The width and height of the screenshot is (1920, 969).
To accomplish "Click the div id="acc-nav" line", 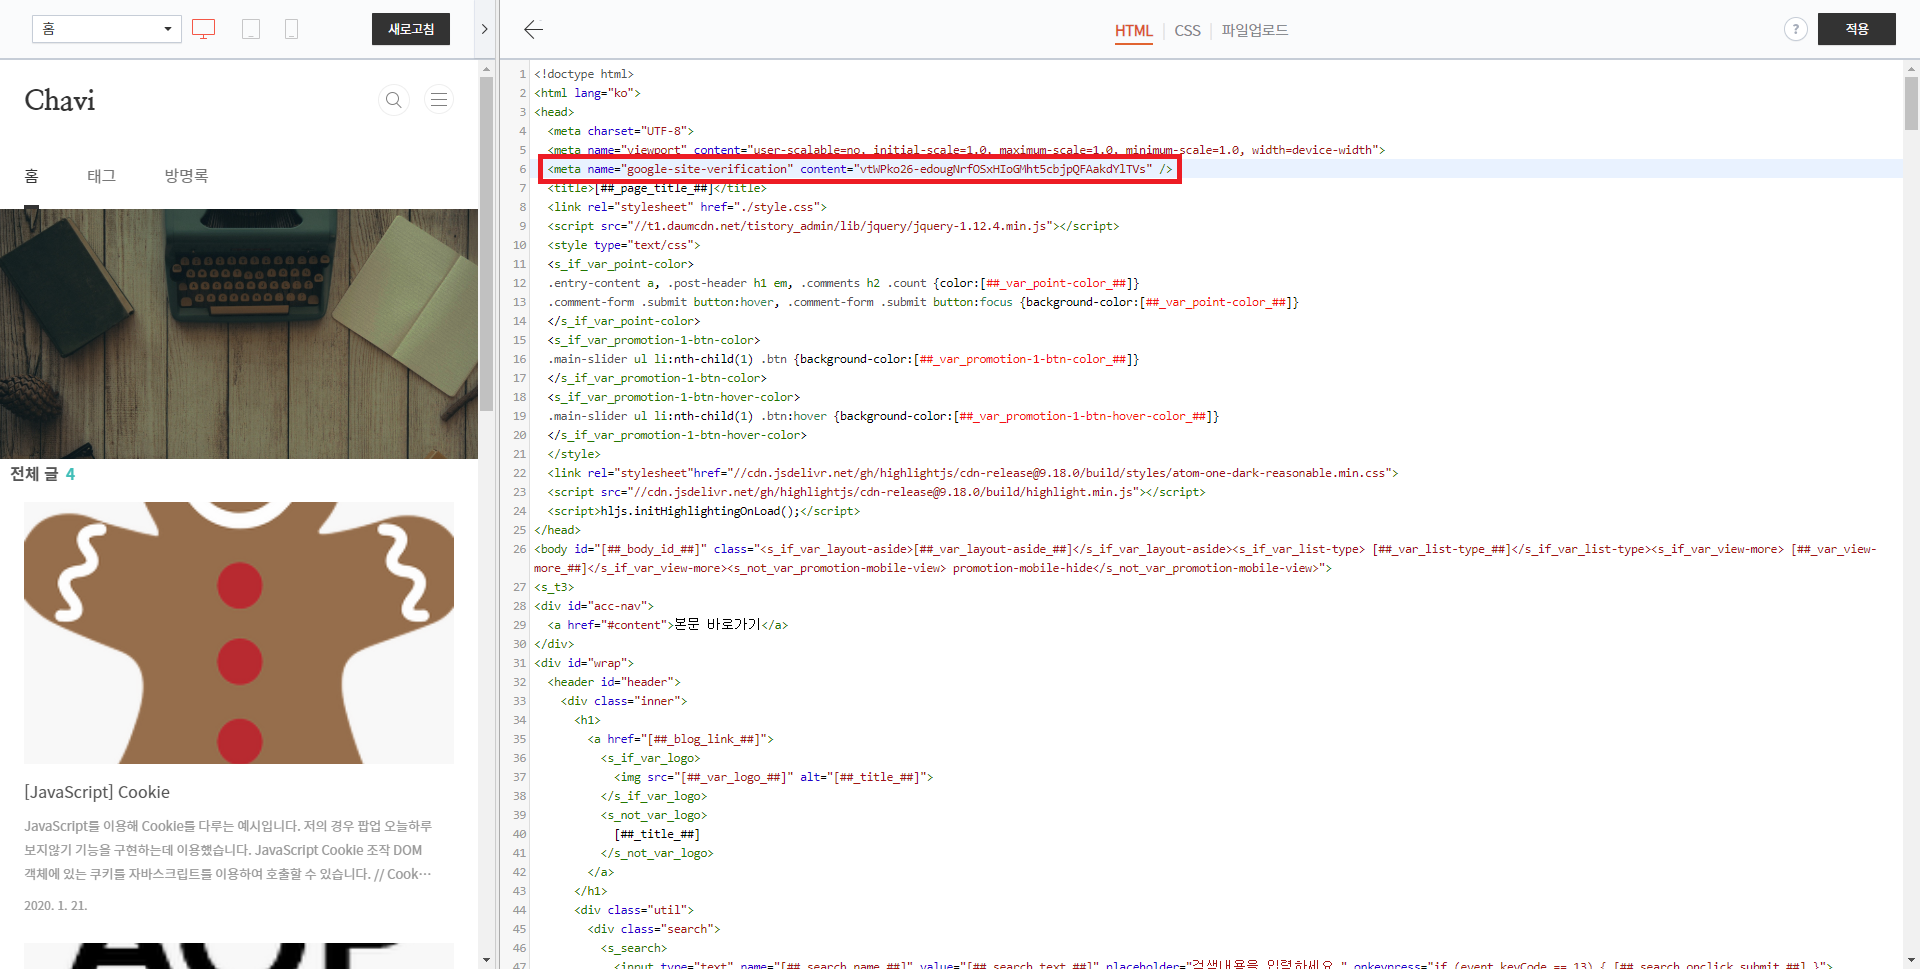I will (x=594, y=606).
